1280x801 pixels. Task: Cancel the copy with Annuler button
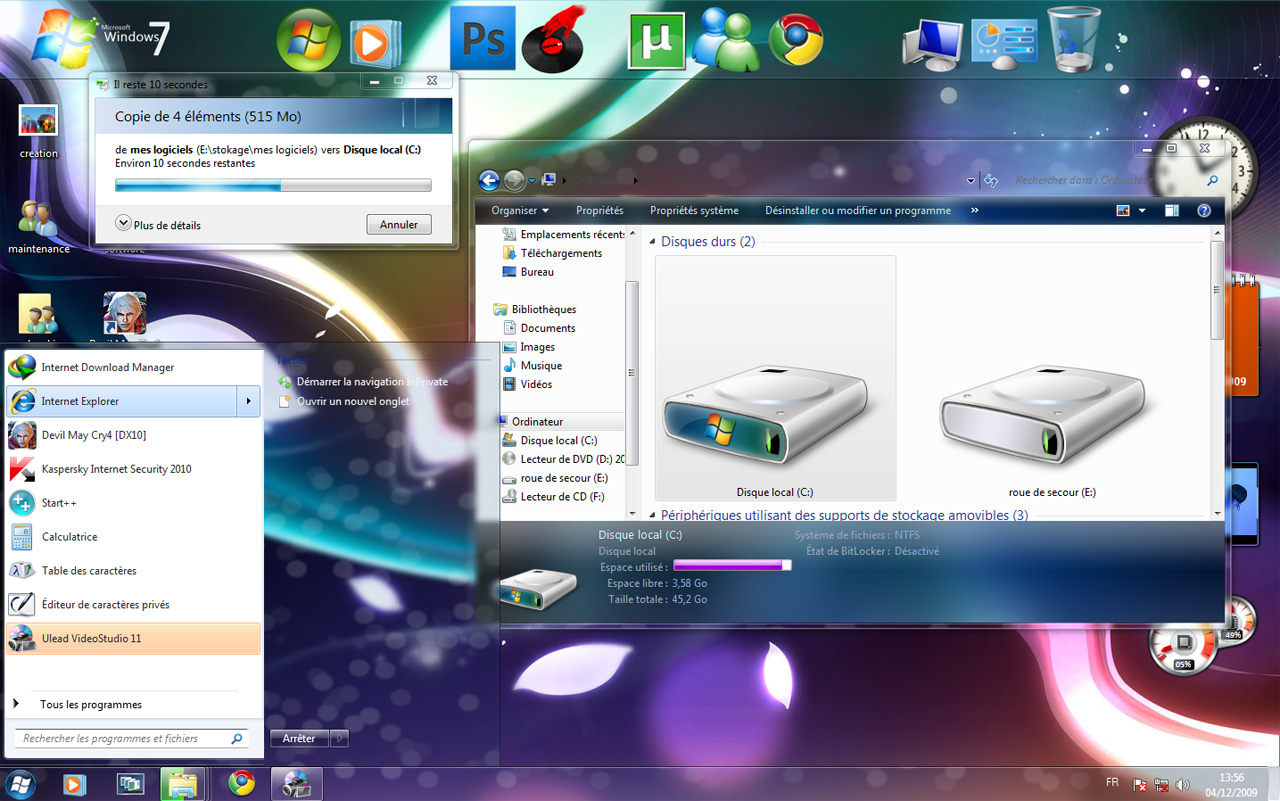[399, 225]
